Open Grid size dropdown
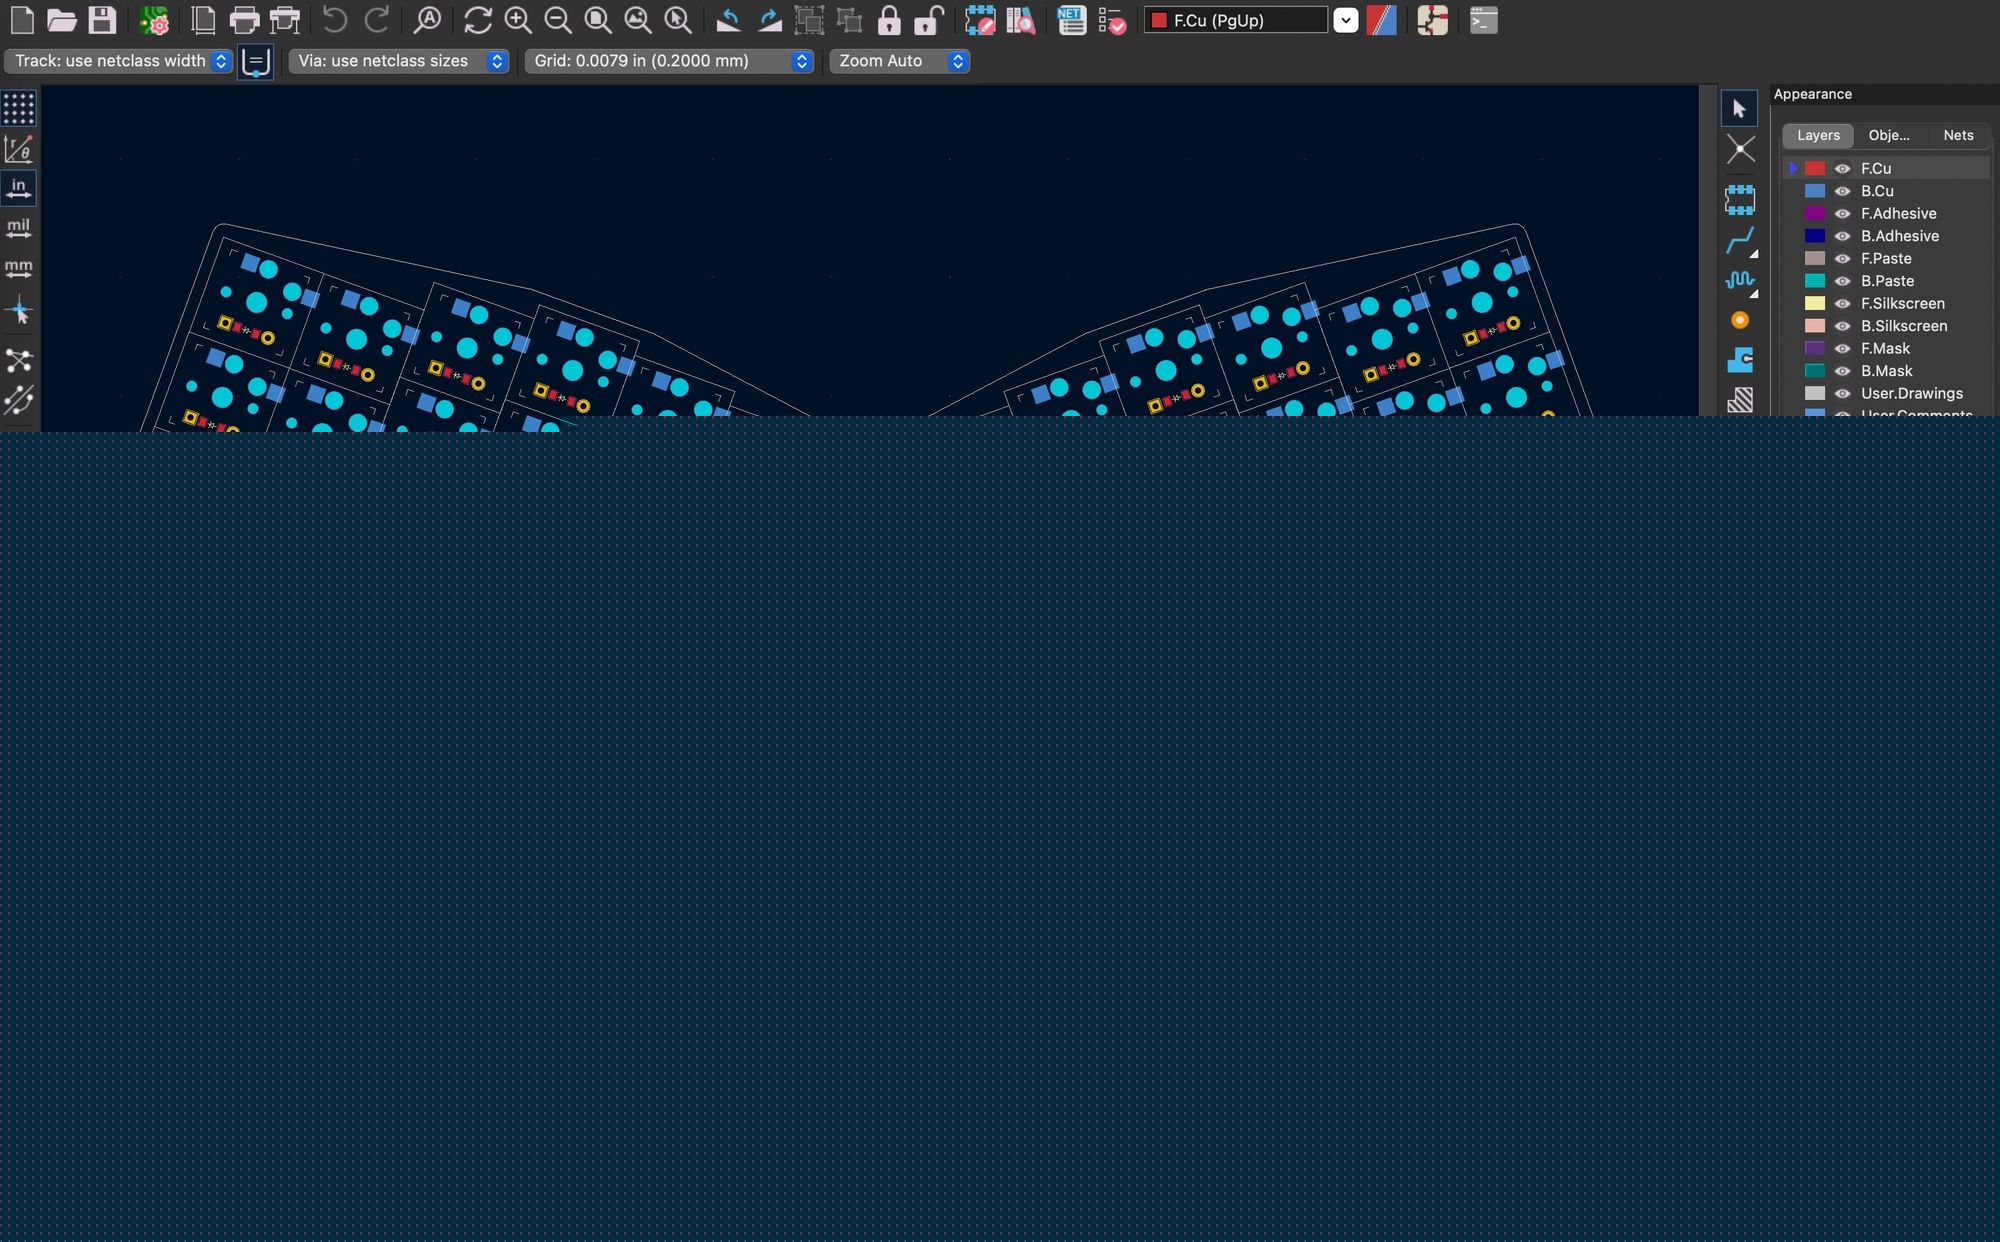The image size is (2000, 1242). click(x=668, y=61)
